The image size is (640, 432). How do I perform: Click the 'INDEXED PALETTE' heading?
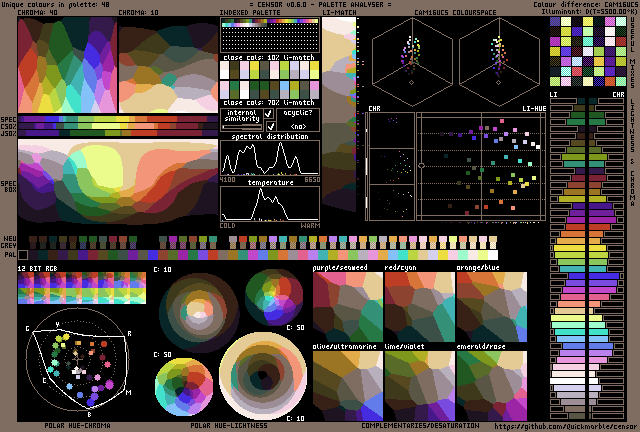tap(250, 13)
